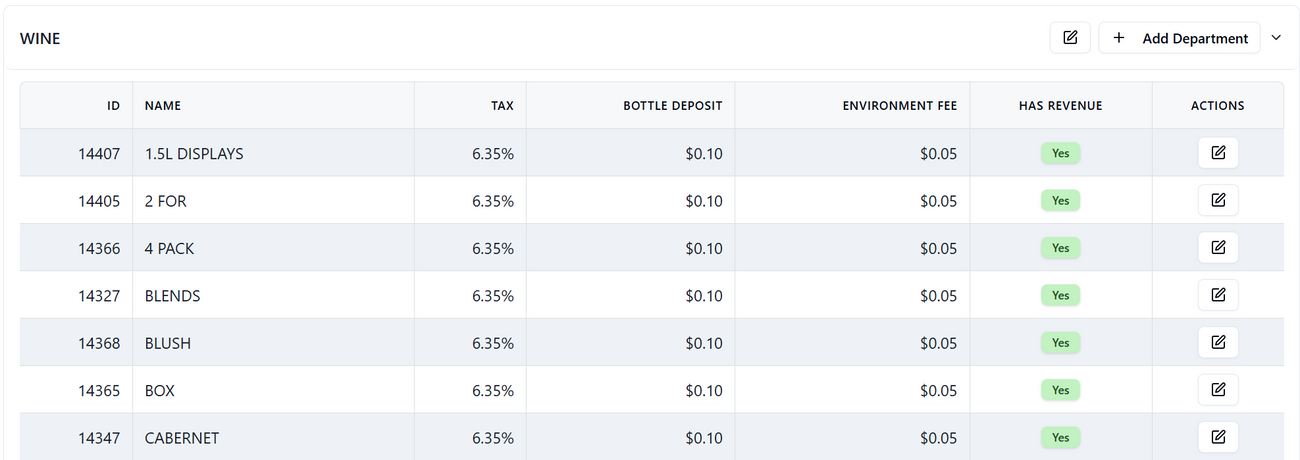Click the Add Department button

pos(1179,38)
